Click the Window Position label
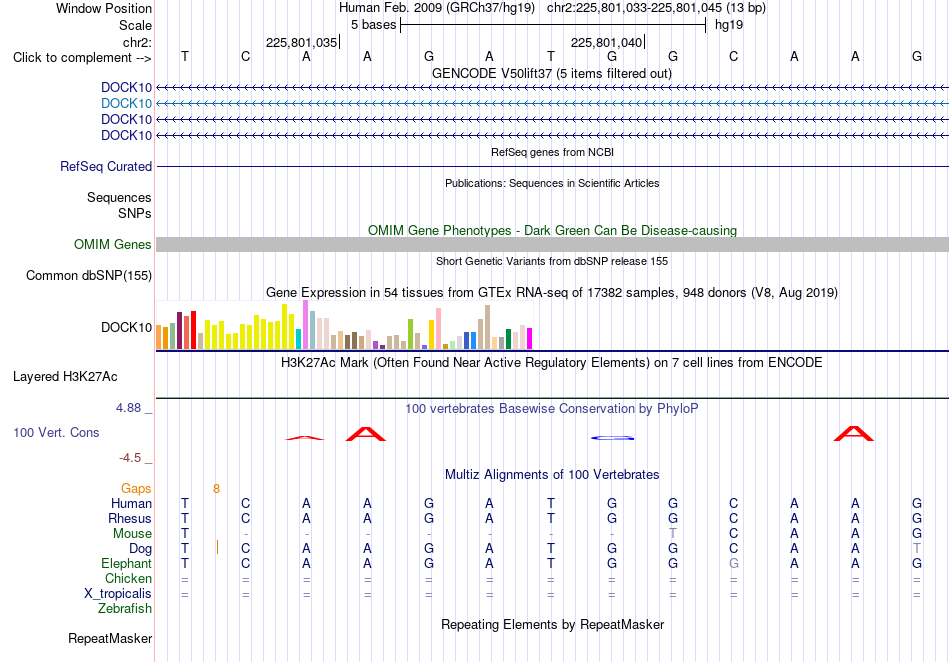 pyautogui.click(x=104, y=8)
